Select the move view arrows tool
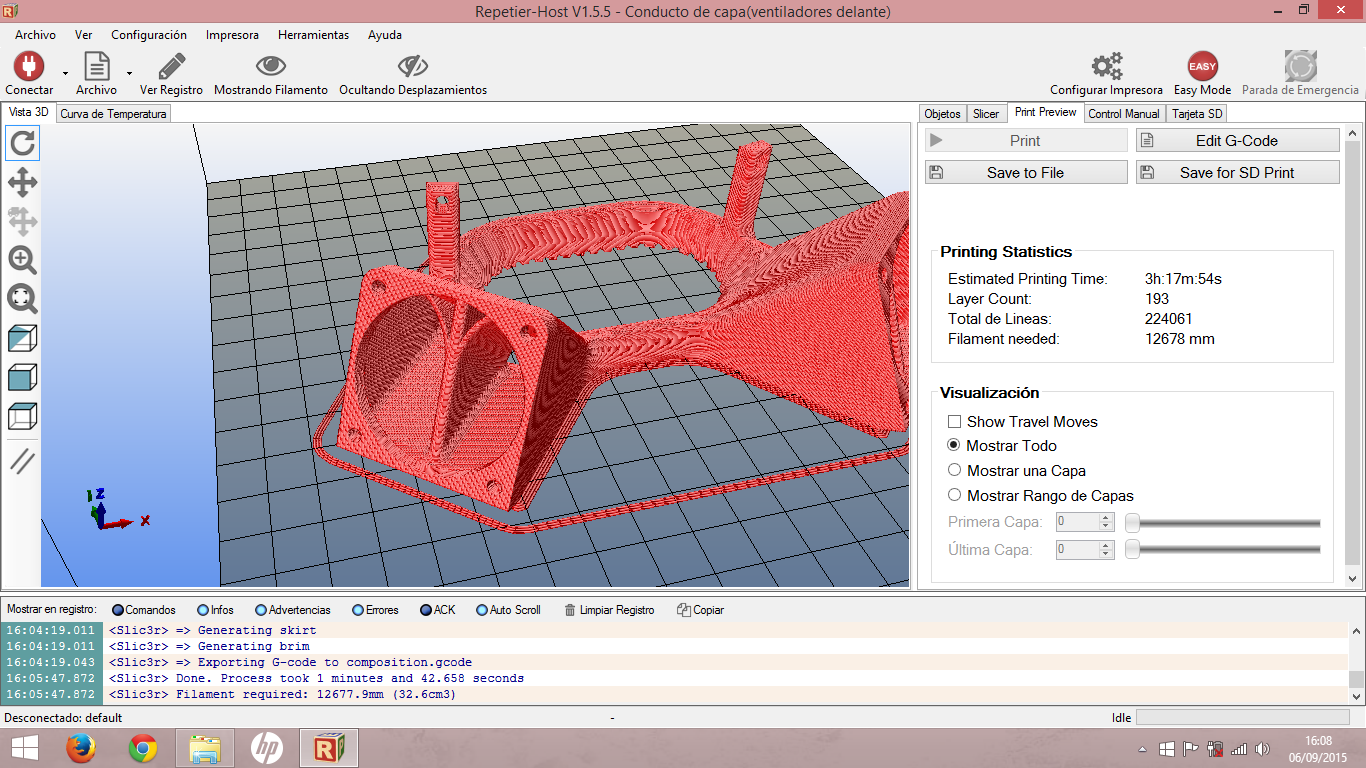This screenshot has height=768, width=1366. point(22,182)
